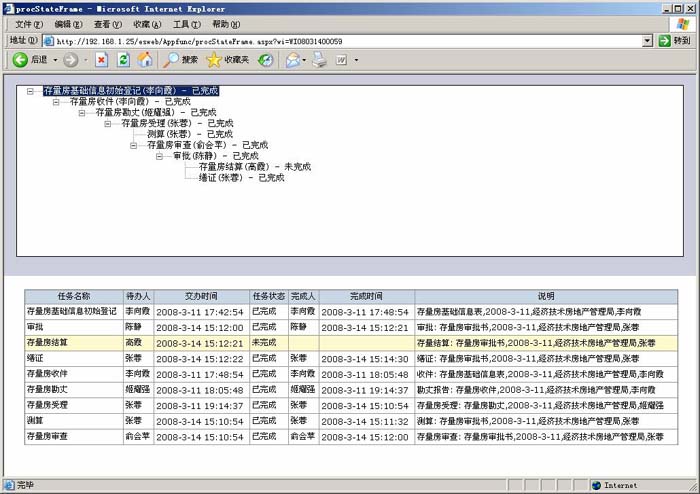Open the 文件(F) menu

click(29, 24)
